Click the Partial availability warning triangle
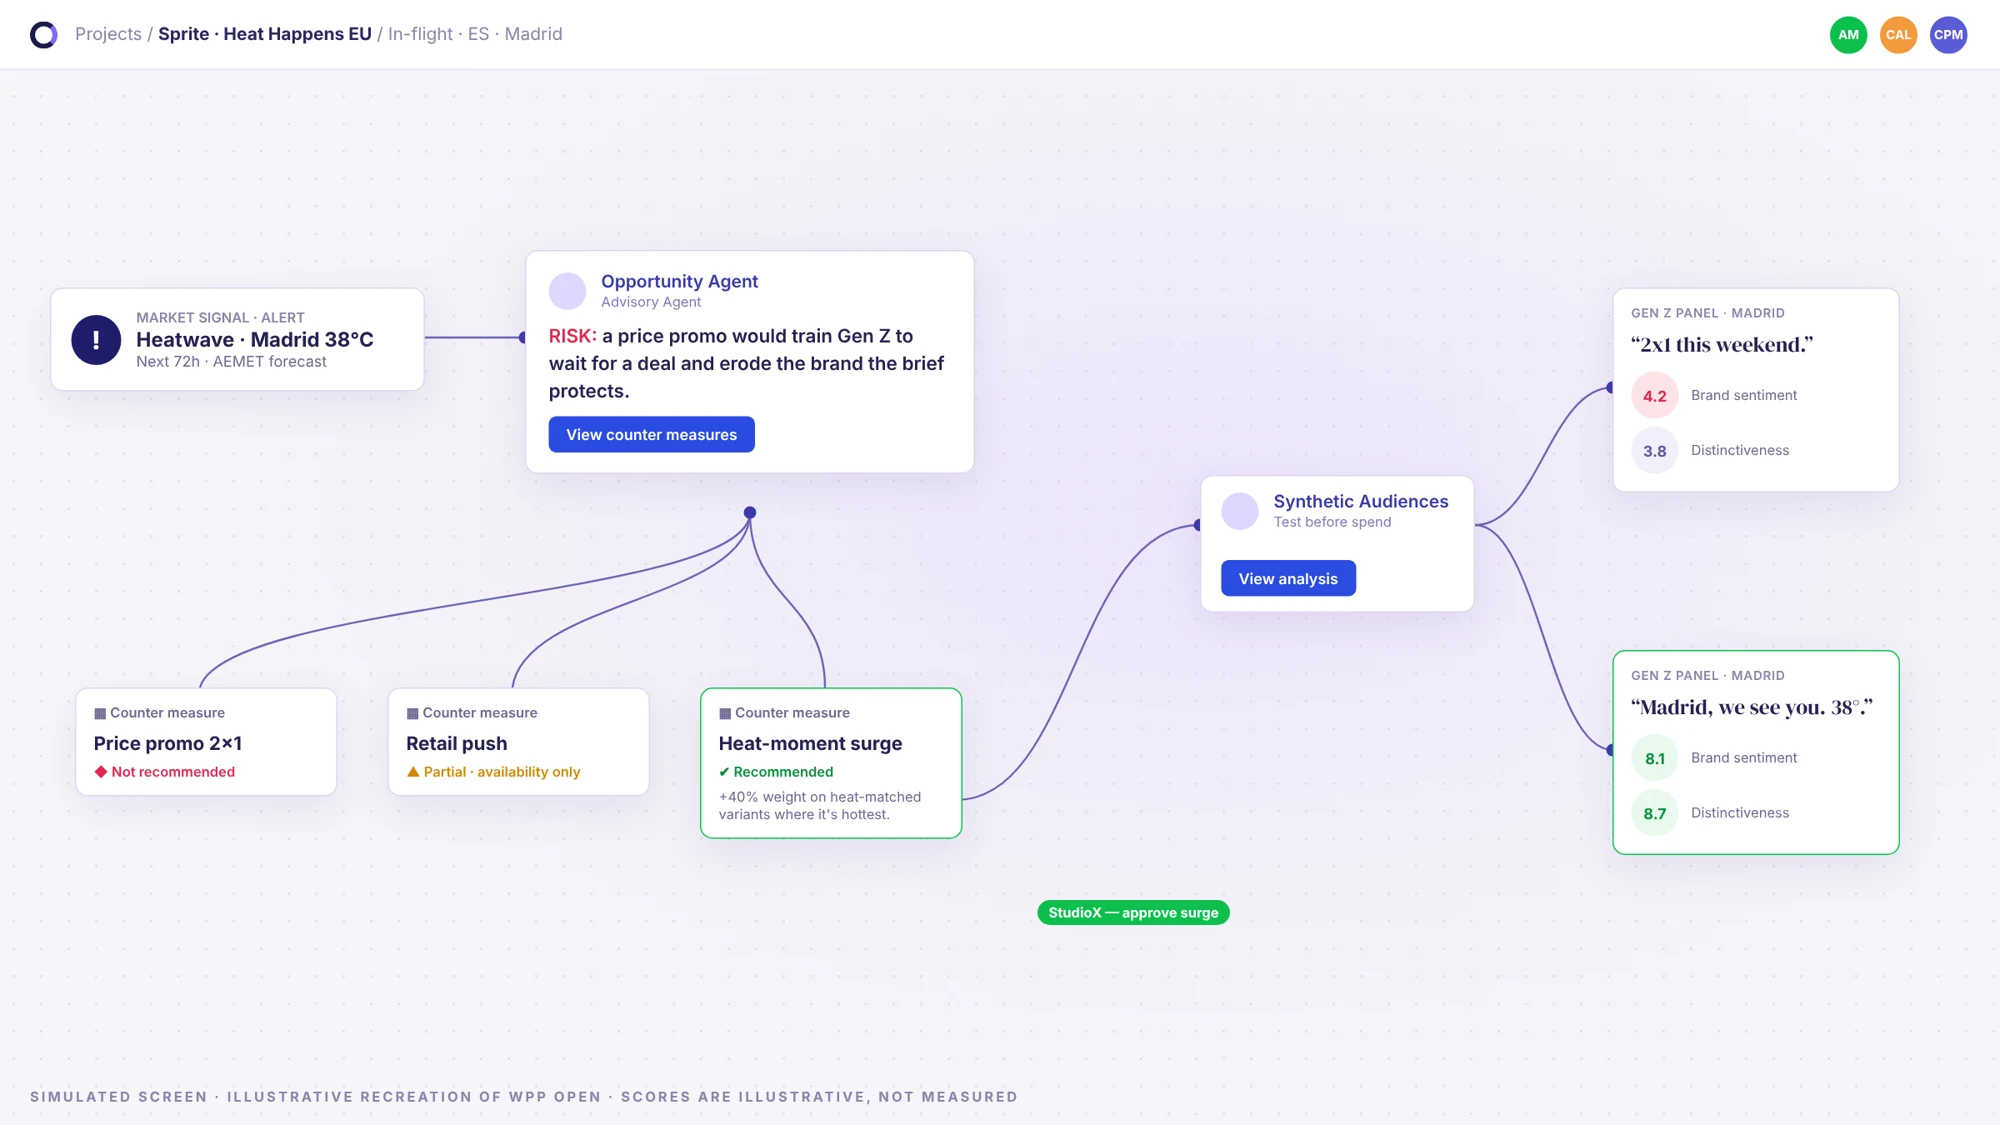 click(413, 772)
